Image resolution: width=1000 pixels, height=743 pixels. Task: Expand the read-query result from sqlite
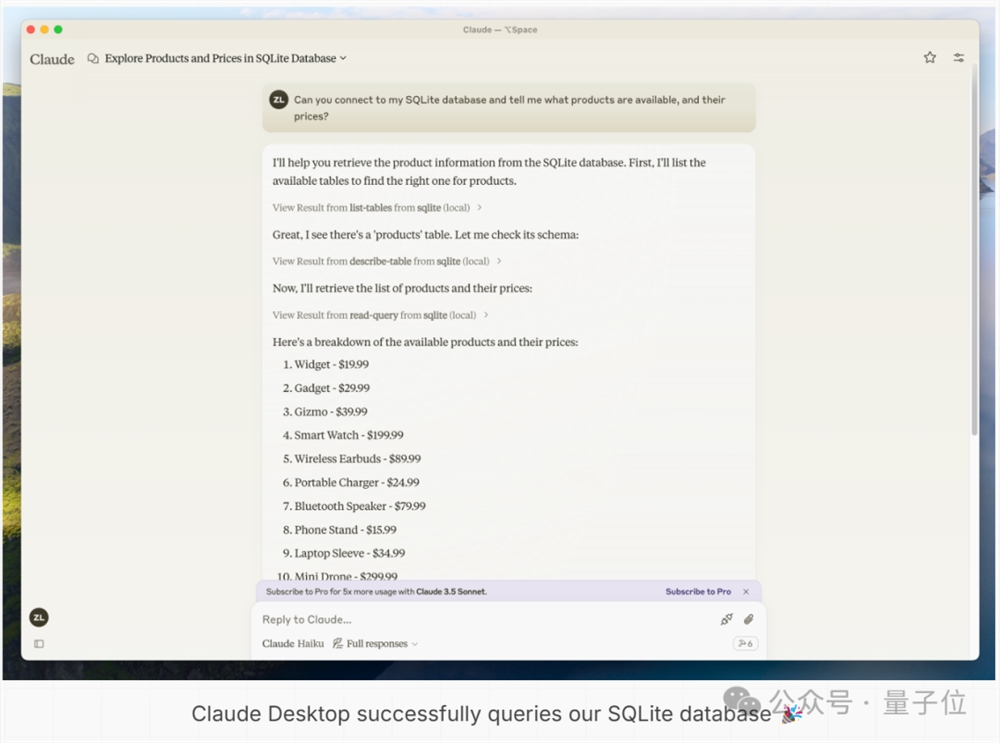tap(380, 315)
